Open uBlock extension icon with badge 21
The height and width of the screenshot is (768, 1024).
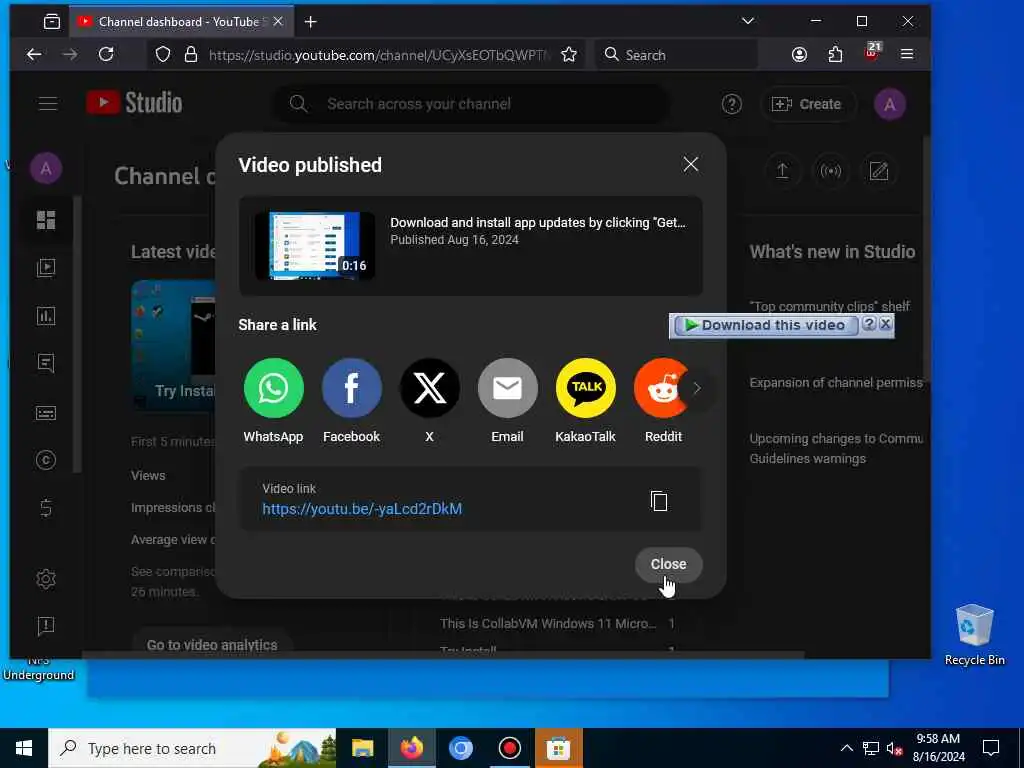(x=872, y=53)
